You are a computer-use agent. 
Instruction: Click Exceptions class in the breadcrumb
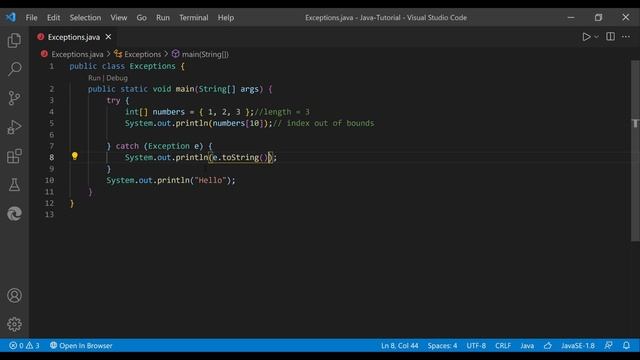[x=142, y=54]
